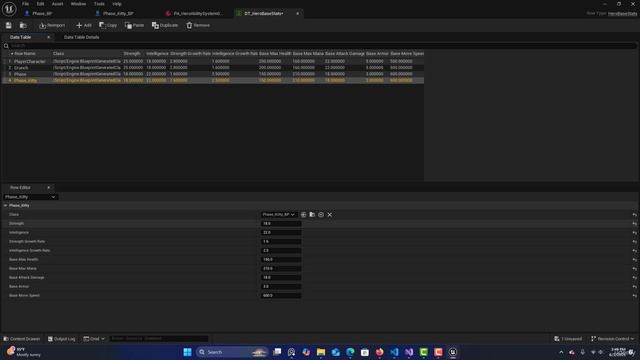Sort by the Row Name column header
Image resolution: width=640 pixels, height=360 pixels.
click(25, 53)
